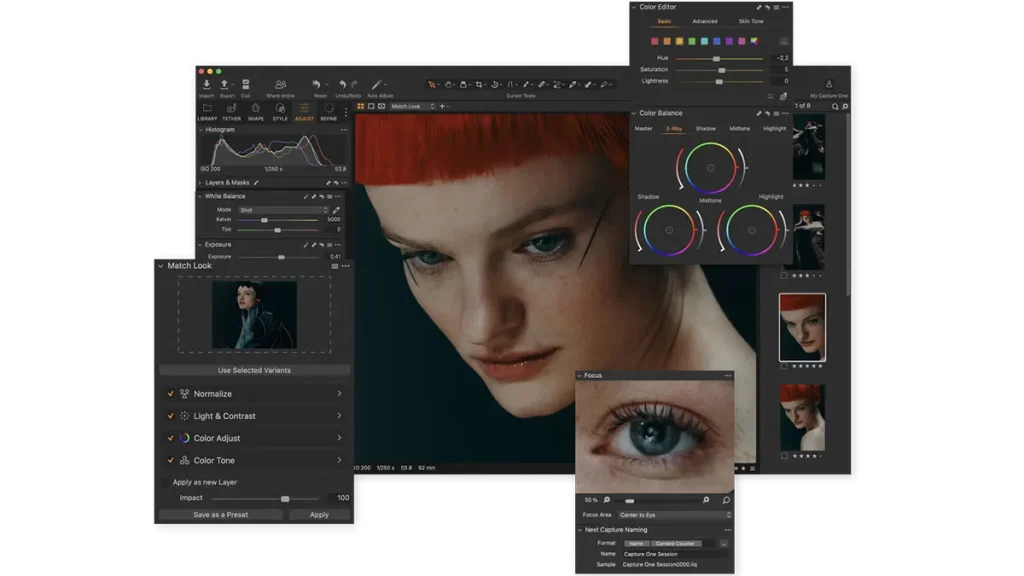The image size is (1024, 576).
Task: Click the Import icon in toolbar
Action: [206, 85]
